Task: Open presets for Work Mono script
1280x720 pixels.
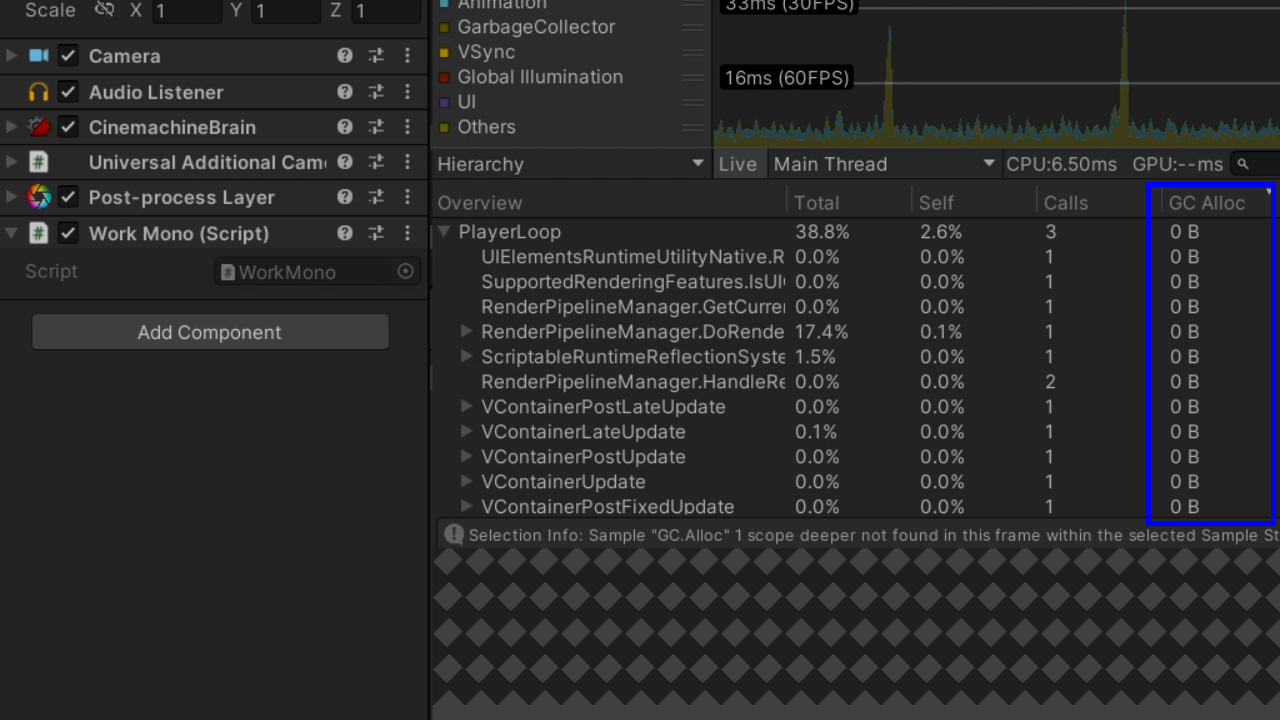Action: [376, 233]
